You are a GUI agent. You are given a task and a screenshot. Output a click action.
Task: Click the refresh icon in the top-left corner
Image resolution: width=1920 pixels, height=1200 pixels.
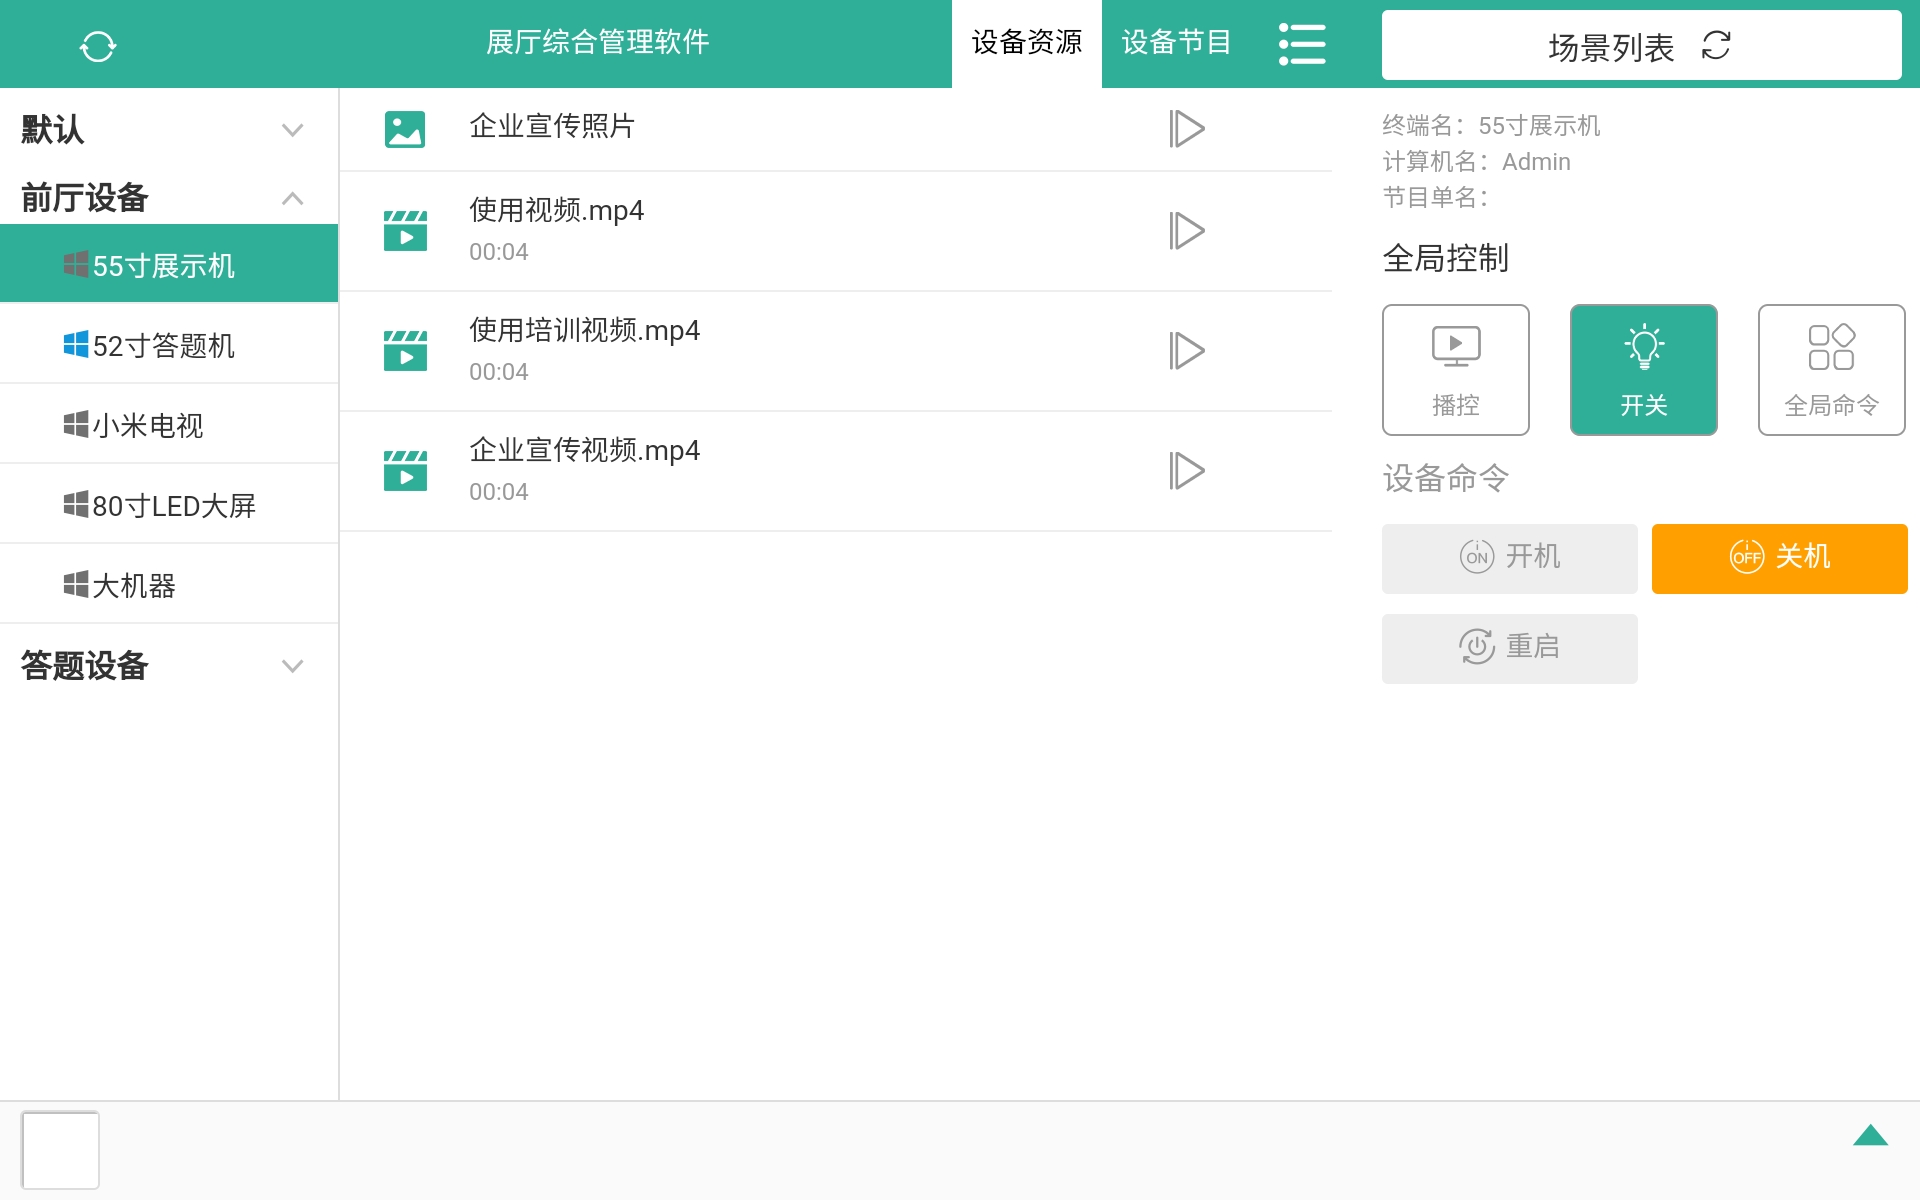(99, 45)
